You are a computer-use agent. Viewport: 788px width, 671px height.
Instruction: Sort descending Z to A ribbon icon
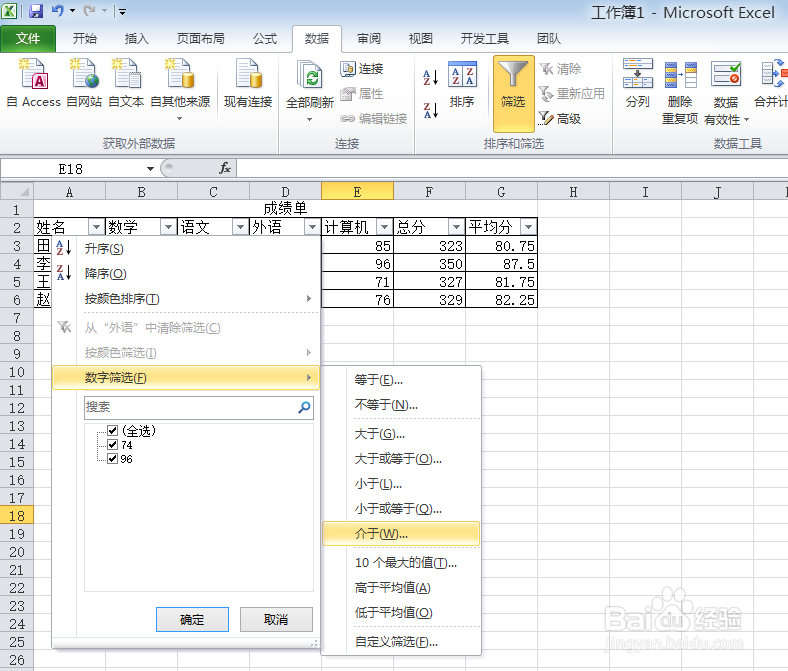(x=431, y=110)
